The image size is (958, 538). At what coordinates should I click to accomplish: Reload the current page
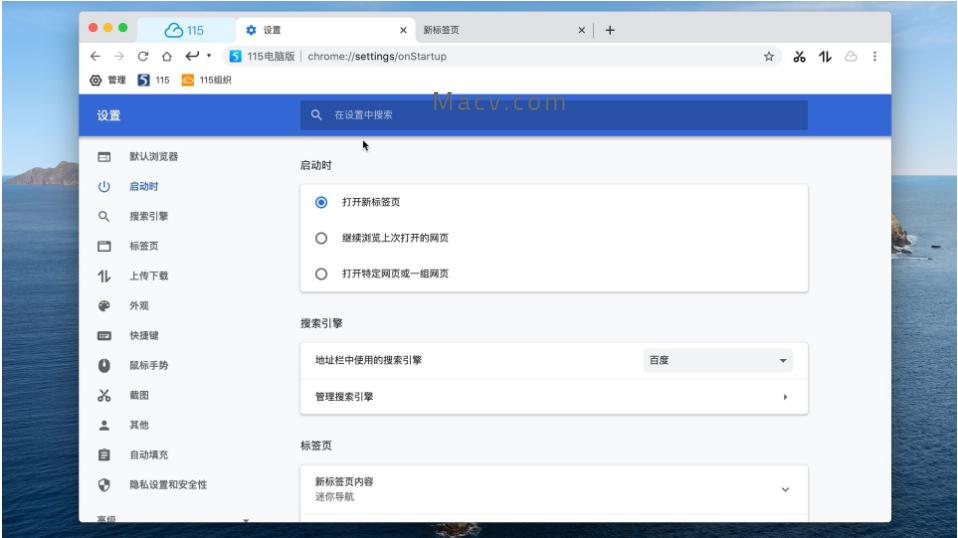(x=143, y=56)
